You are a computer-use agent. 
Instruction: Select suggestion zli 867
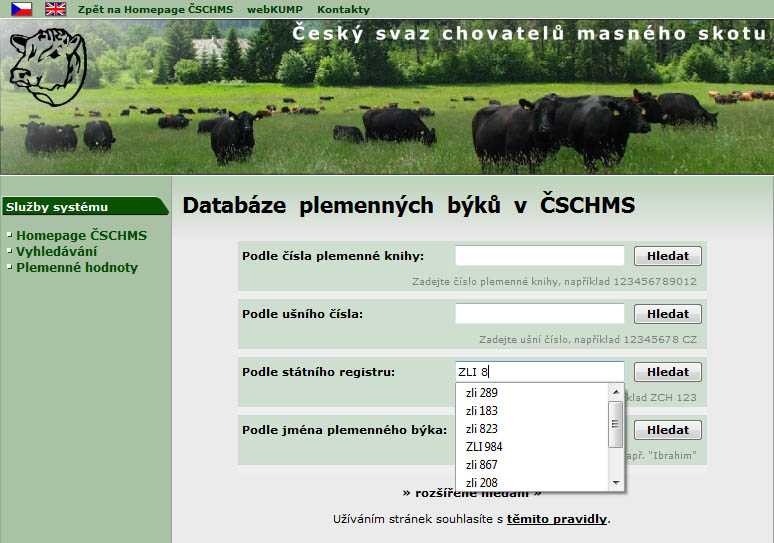click(532, 465)
